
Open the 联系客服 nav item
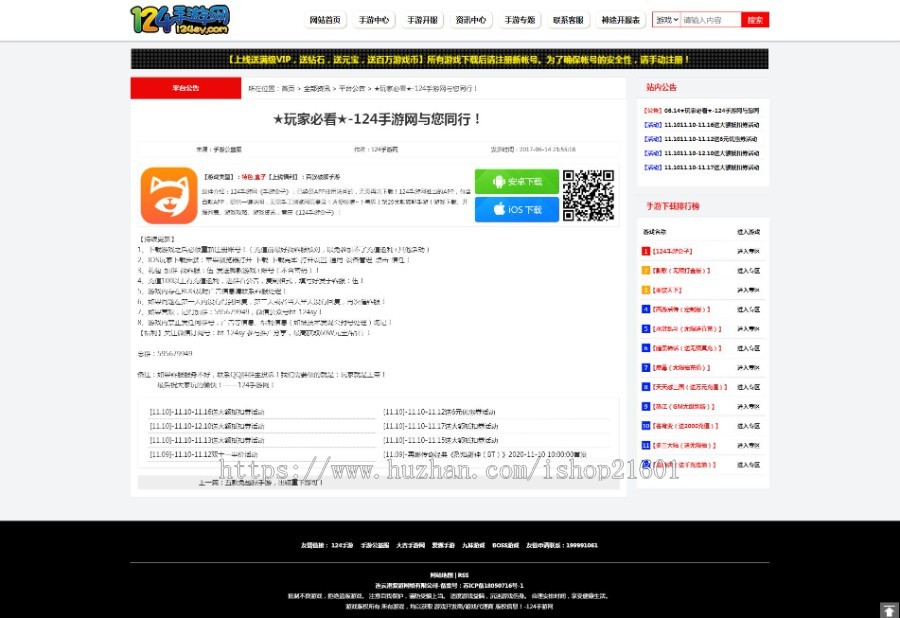pyautogui.click(x=568, y=20)
